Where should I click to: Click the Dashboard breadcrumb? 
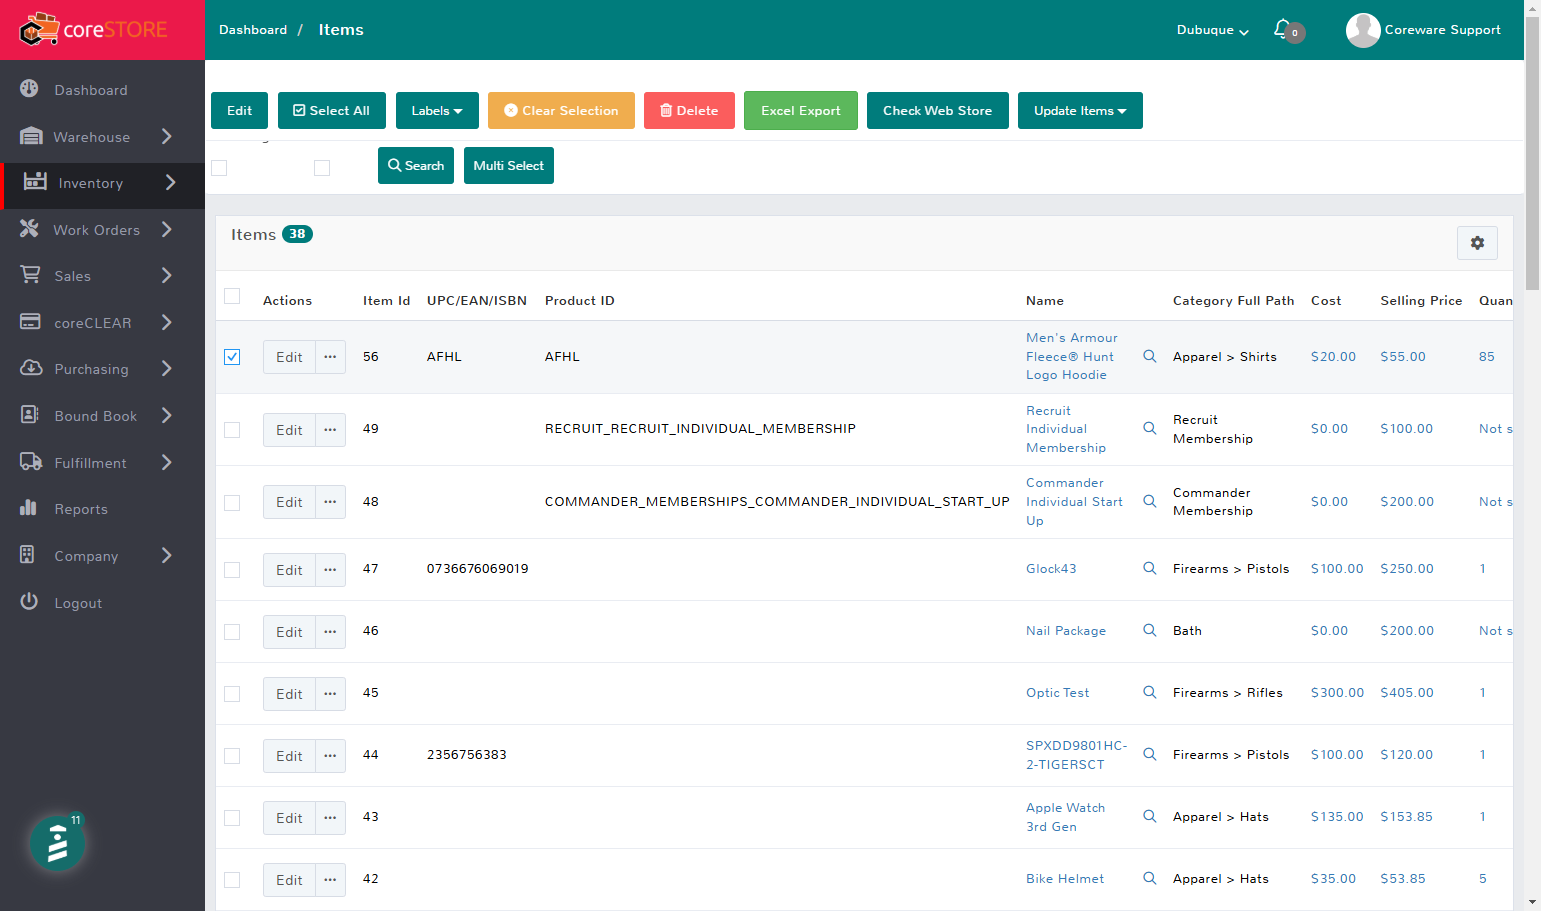(253, 30)
